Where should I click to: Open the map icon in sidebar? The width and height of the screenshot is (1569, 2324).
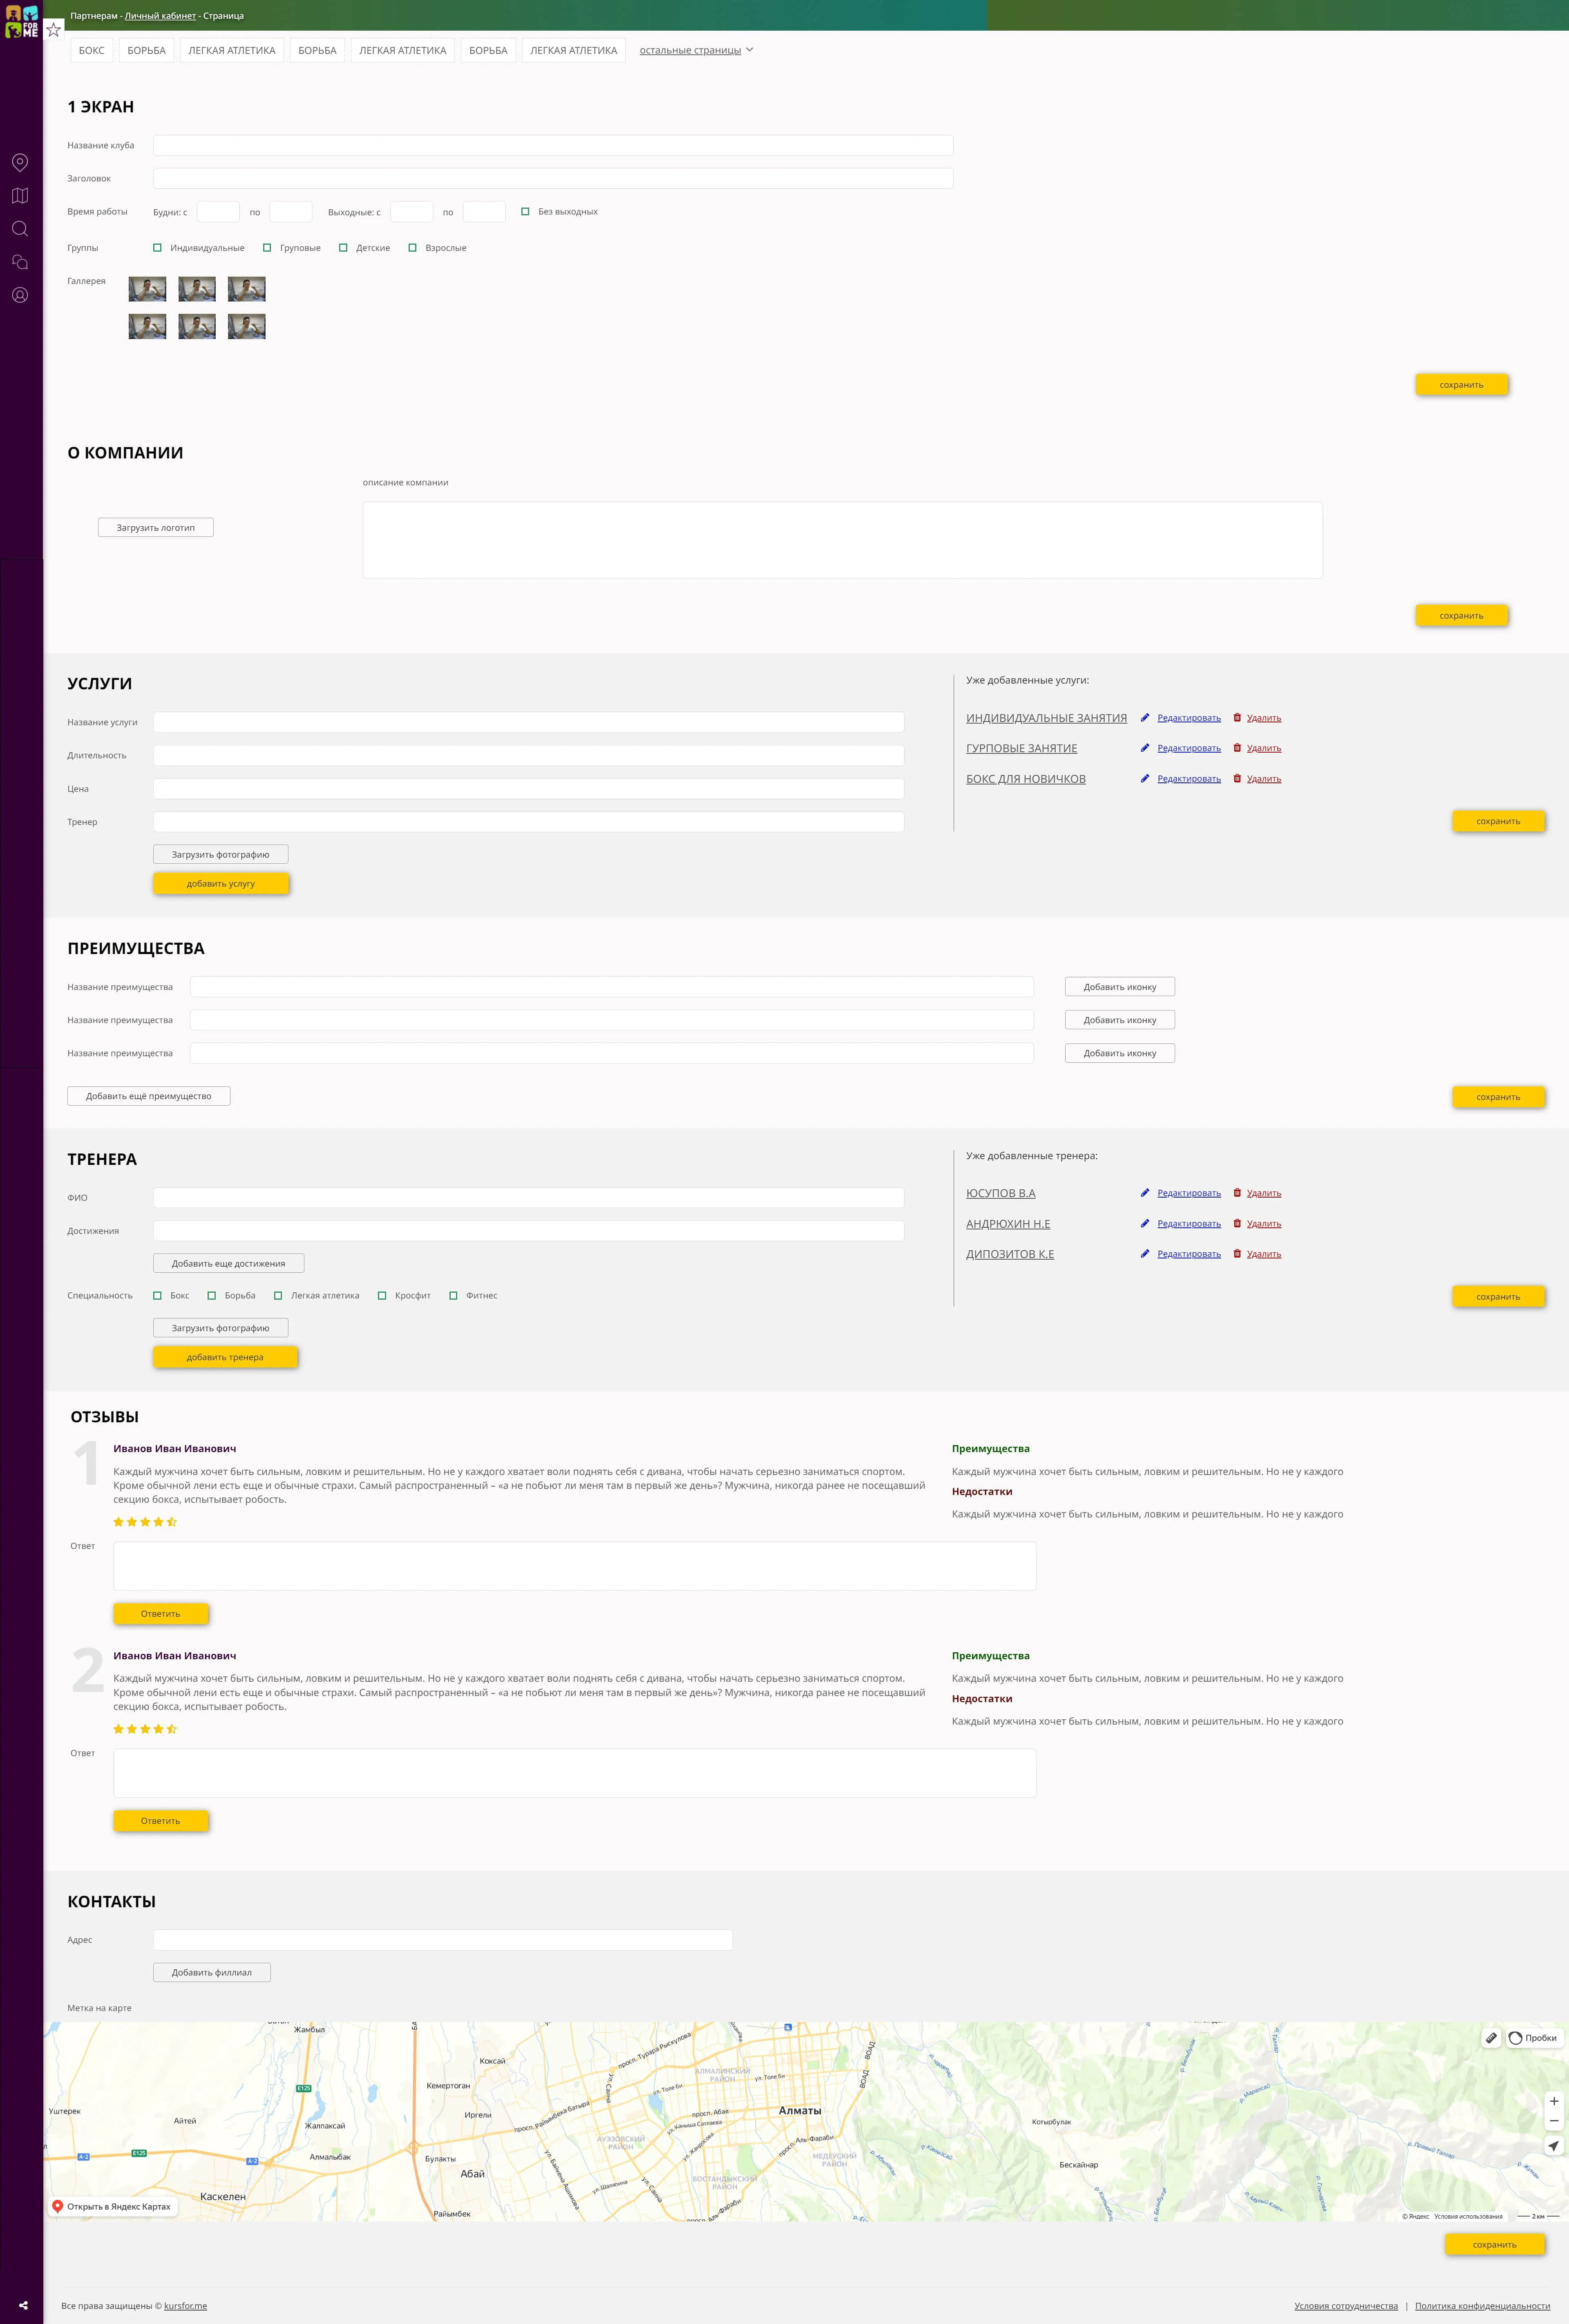(20, 196)
